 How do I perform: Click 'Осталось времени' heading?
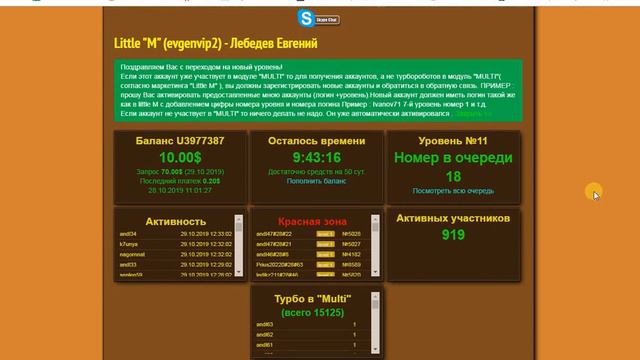[x=316, y=141]
